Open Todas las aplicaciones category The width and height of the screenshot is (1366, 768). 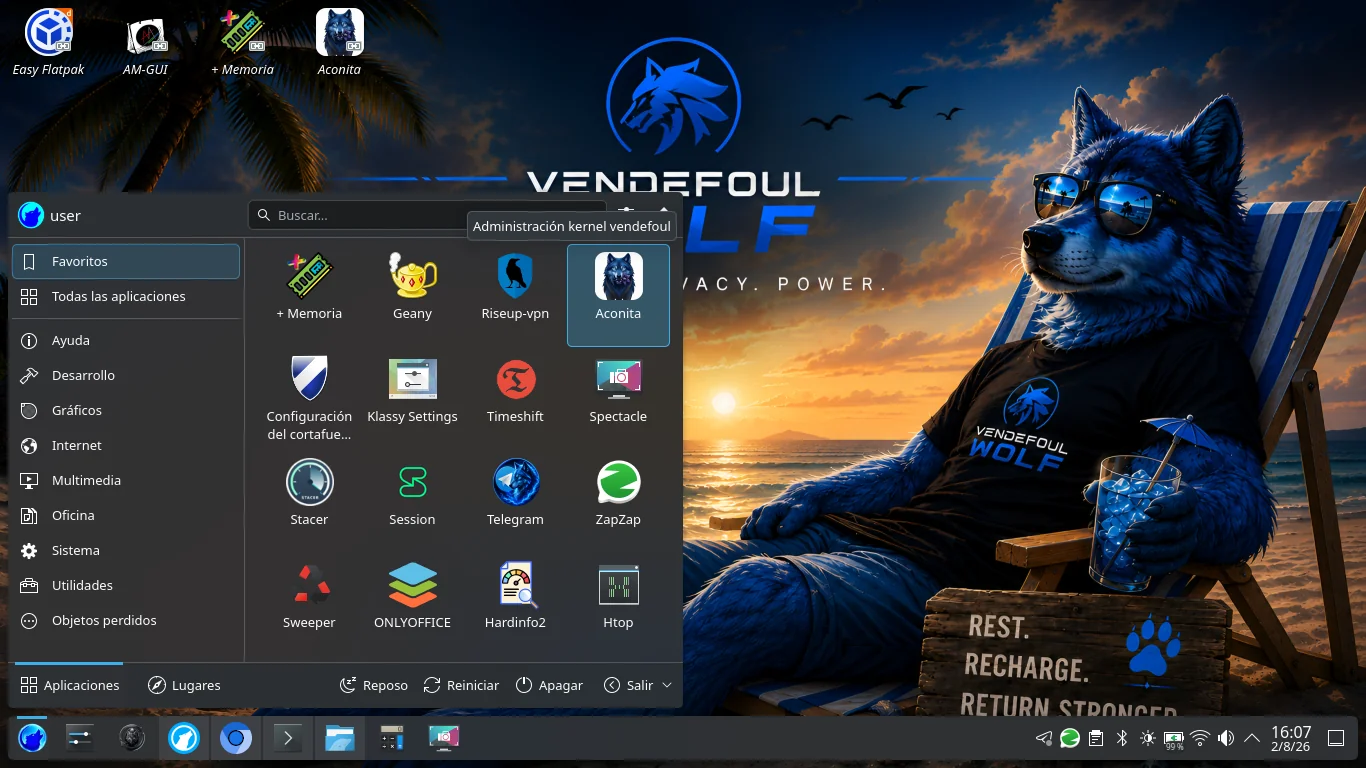coord(126,296)
